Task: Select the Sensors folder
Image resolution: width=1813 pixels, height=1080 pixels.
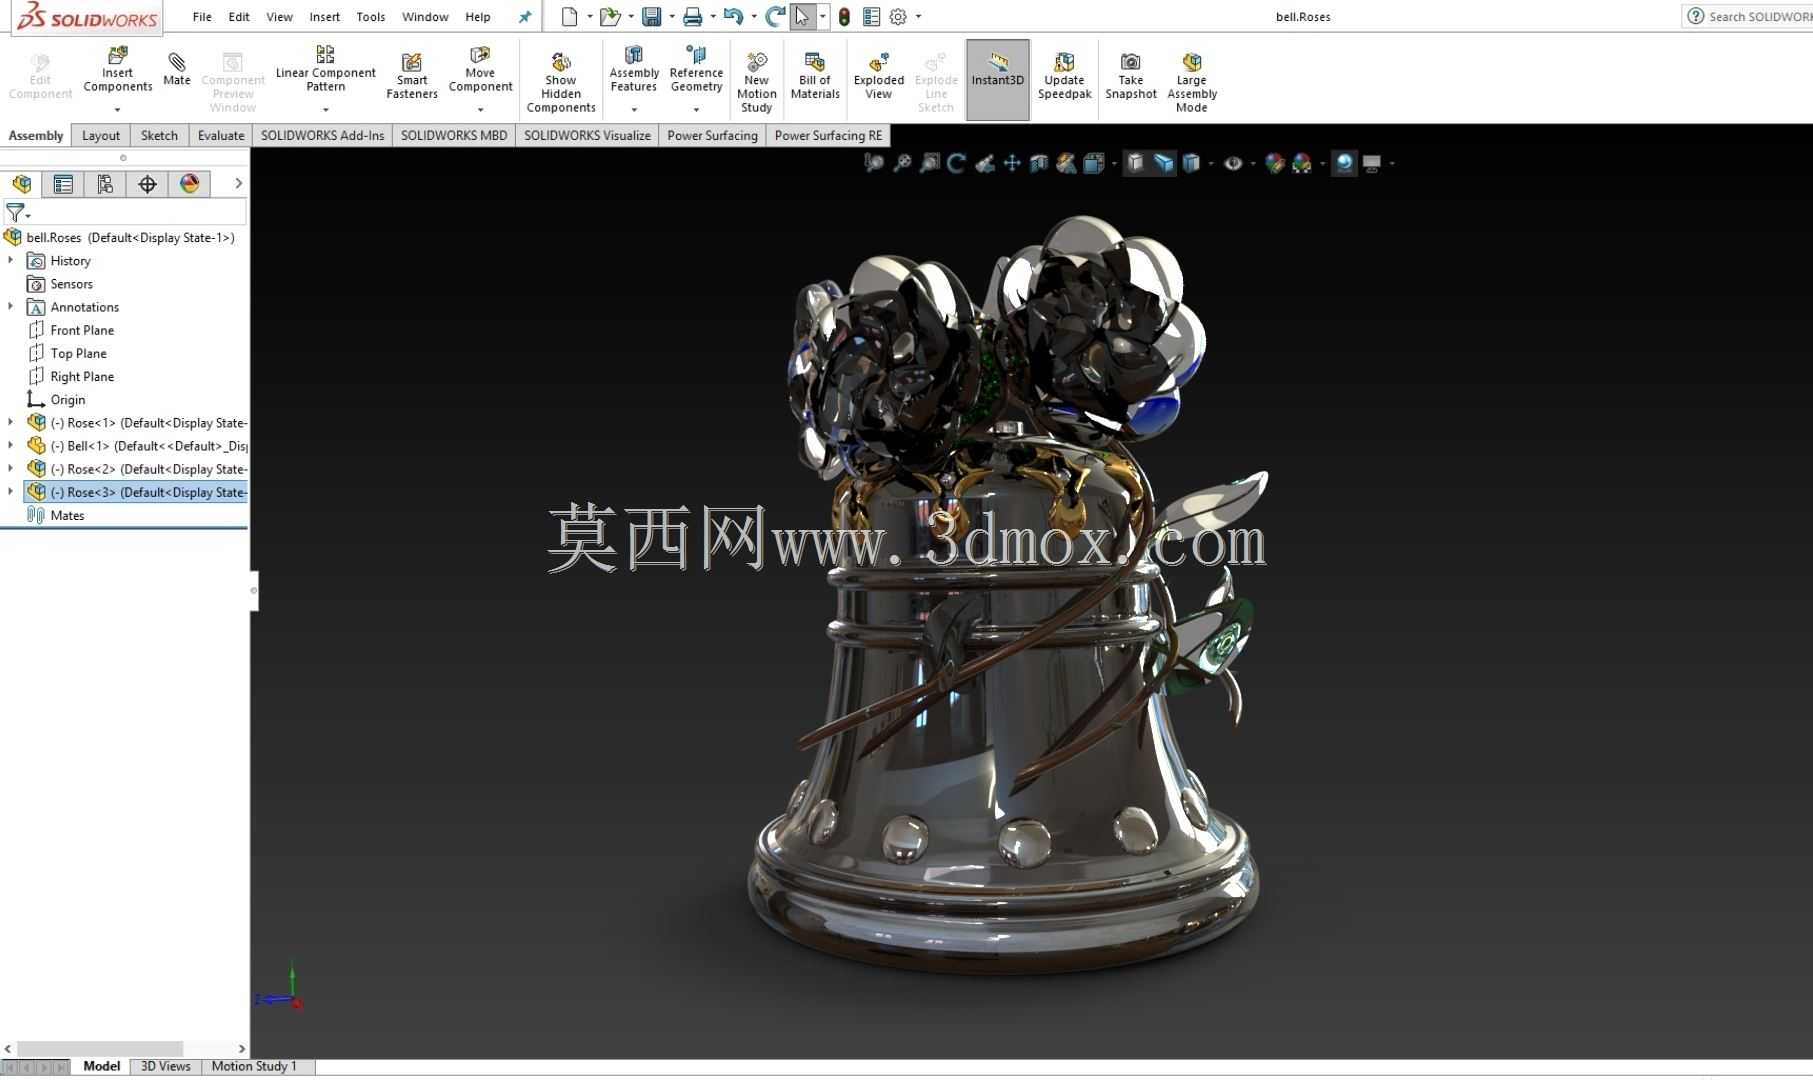Action: pos(71,284)
